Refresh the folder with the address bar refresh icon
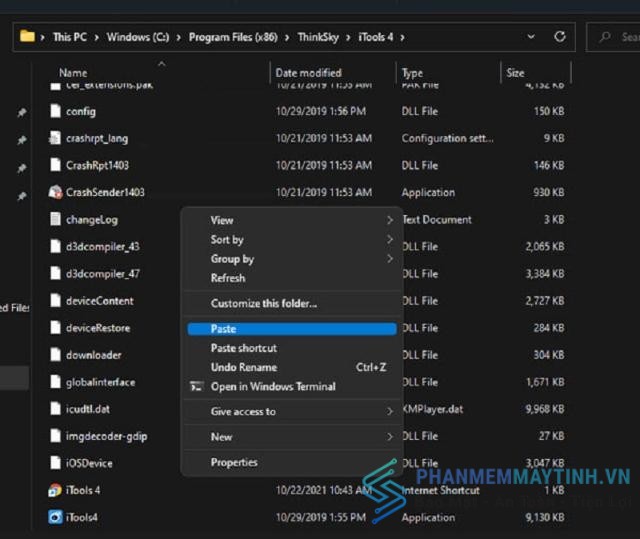This screenshot has width=640, height=539. (560, 37)
